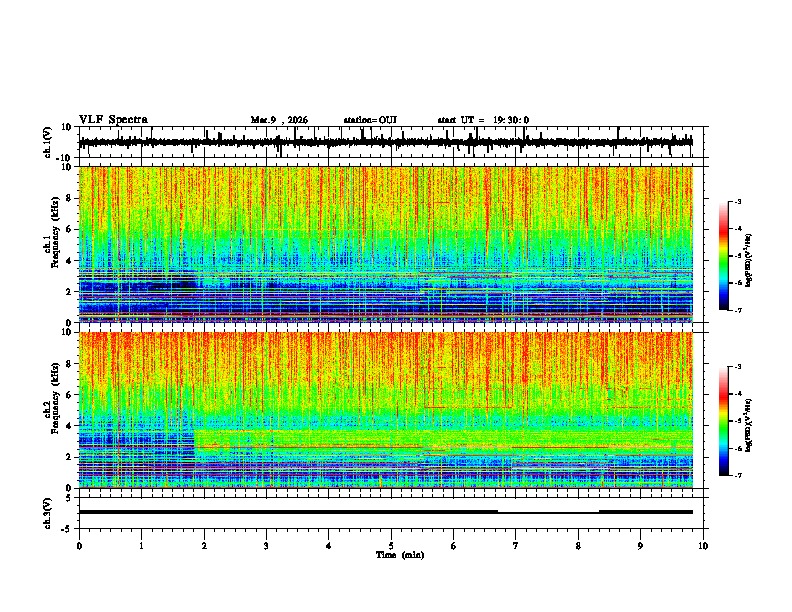792x612 pixels.
Task: Click the time axis tick label "8"
Action: point(578,546)
